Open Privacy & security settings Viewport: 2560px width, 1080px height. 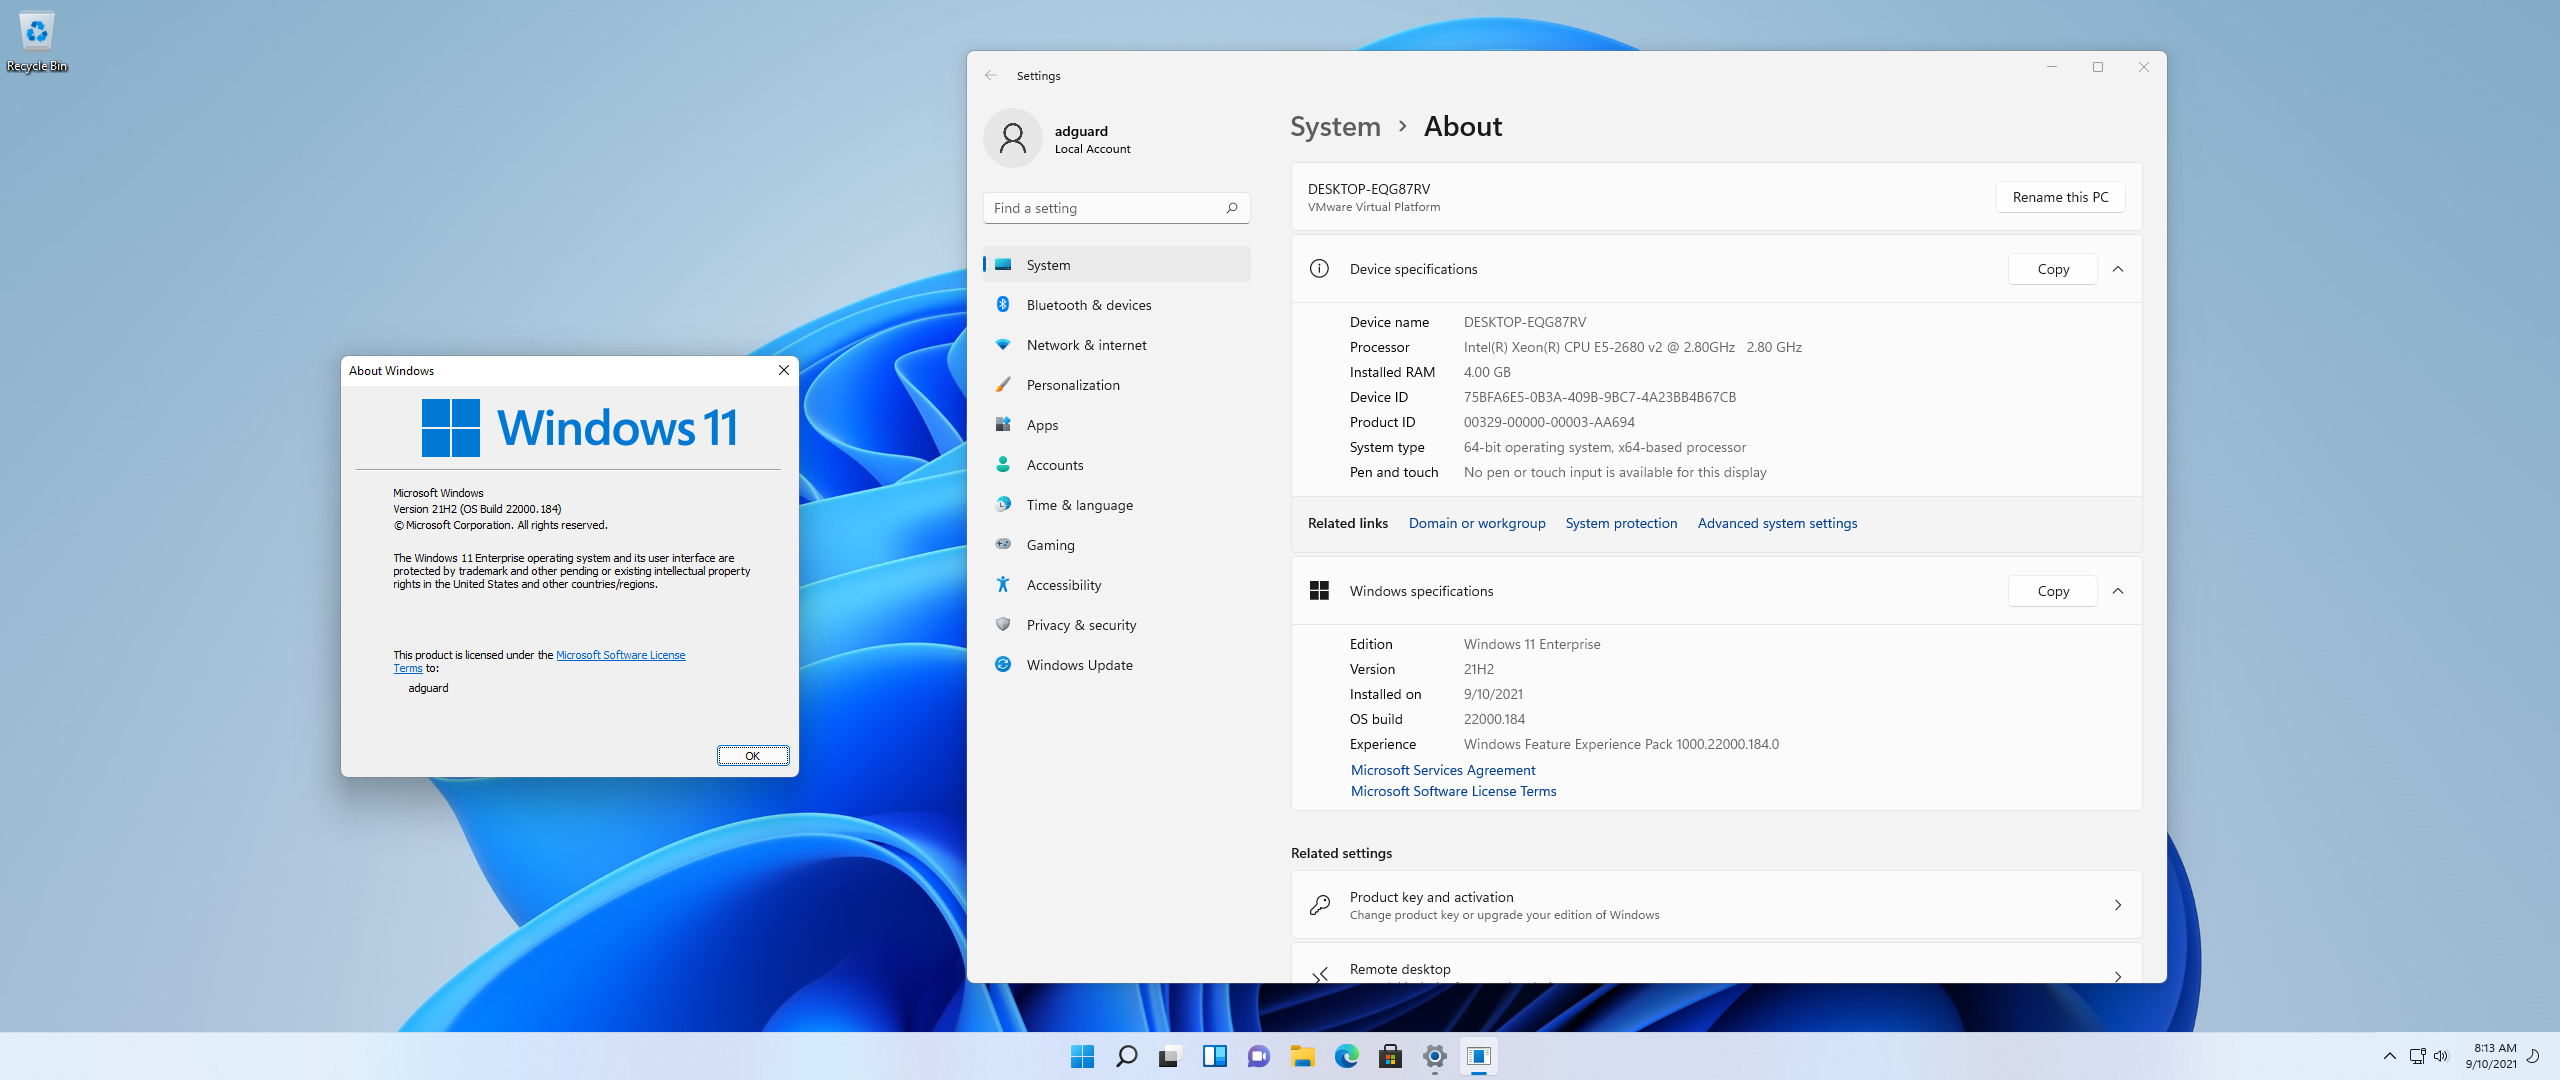1081,625
